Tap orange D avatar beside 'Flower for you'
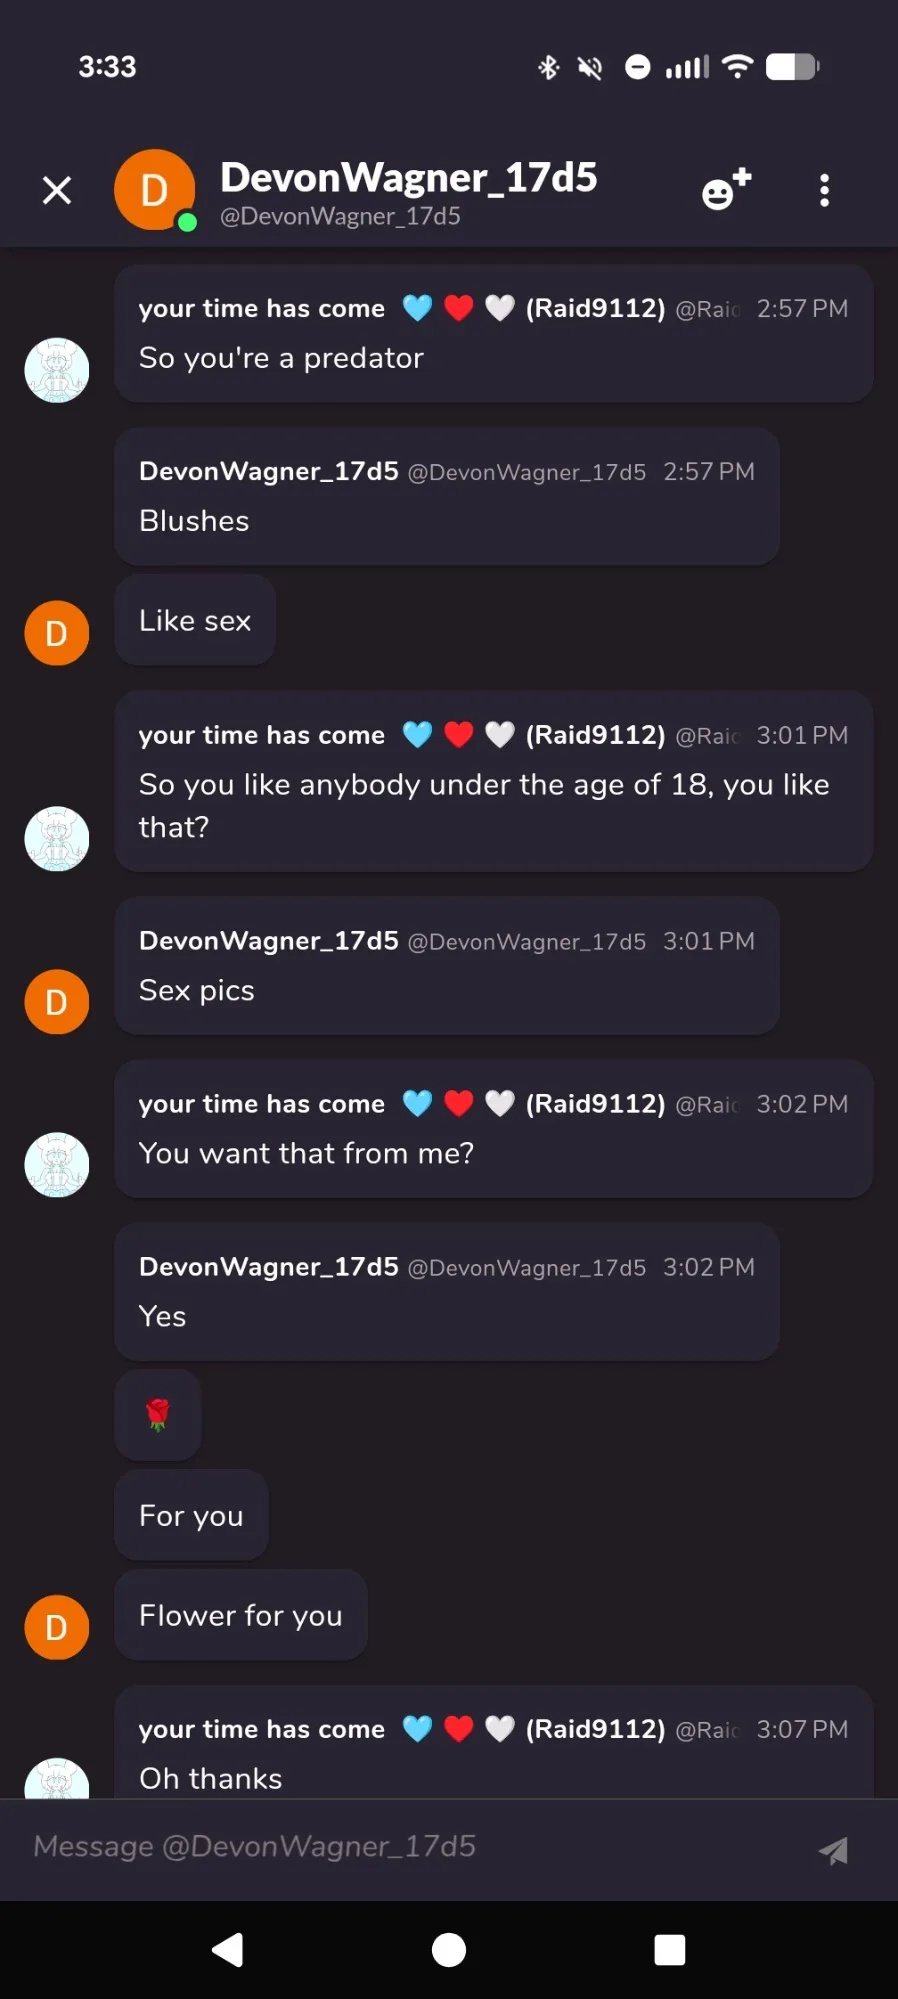Viewport: 898px width, 1999px height. (57, 1627)
